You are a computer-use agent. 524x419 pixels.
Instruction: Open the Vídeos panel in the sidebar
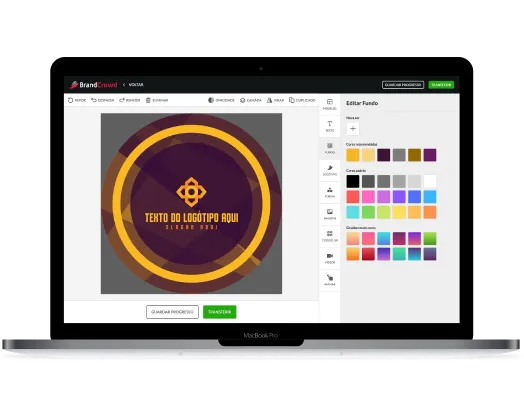[330, 258]
